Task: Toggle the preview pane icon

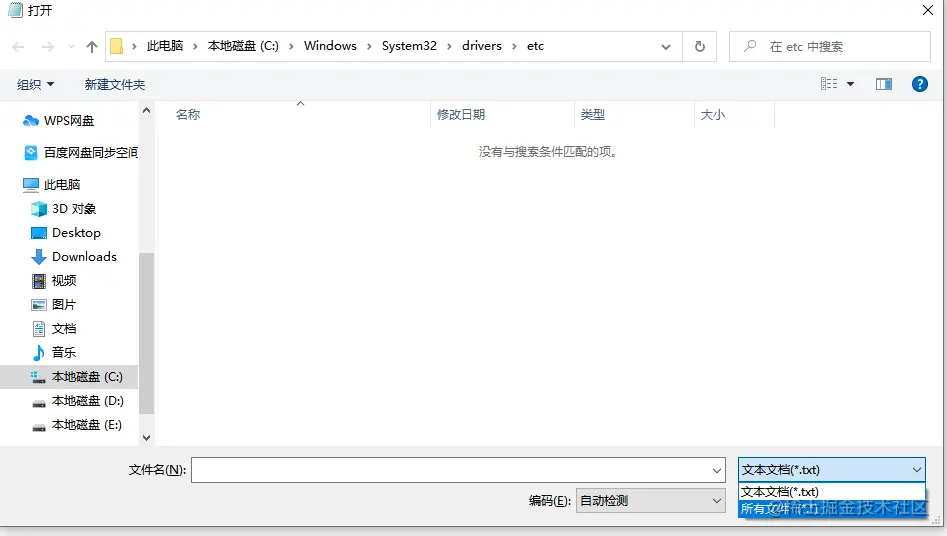Action: tap(884, 84)
